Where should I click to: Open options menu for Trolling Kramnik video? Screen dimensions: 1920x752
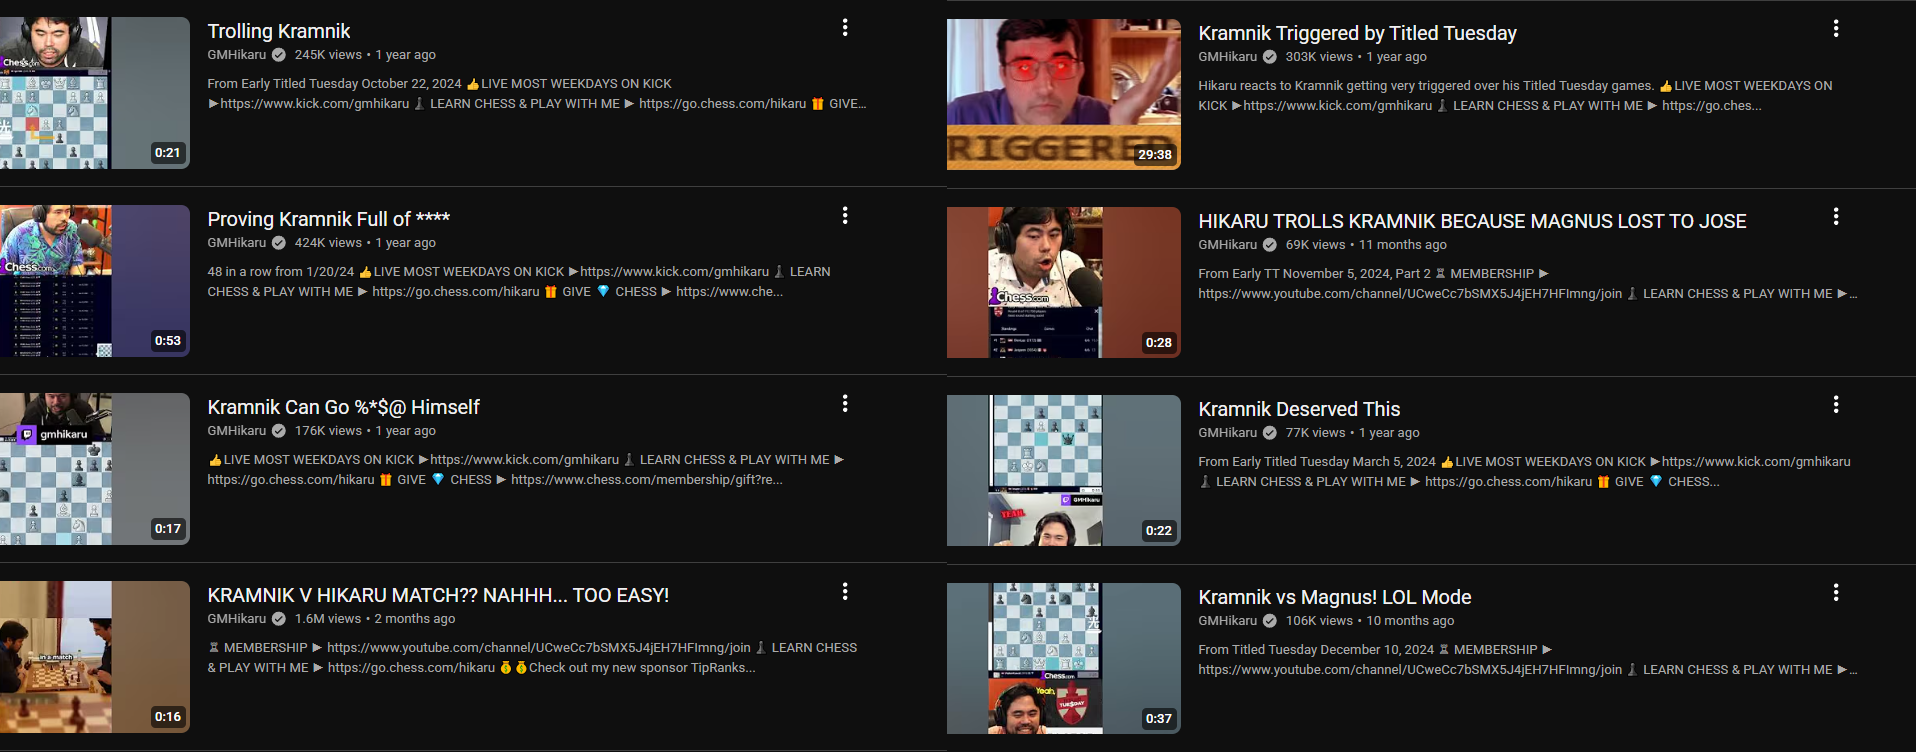(845, 28)
